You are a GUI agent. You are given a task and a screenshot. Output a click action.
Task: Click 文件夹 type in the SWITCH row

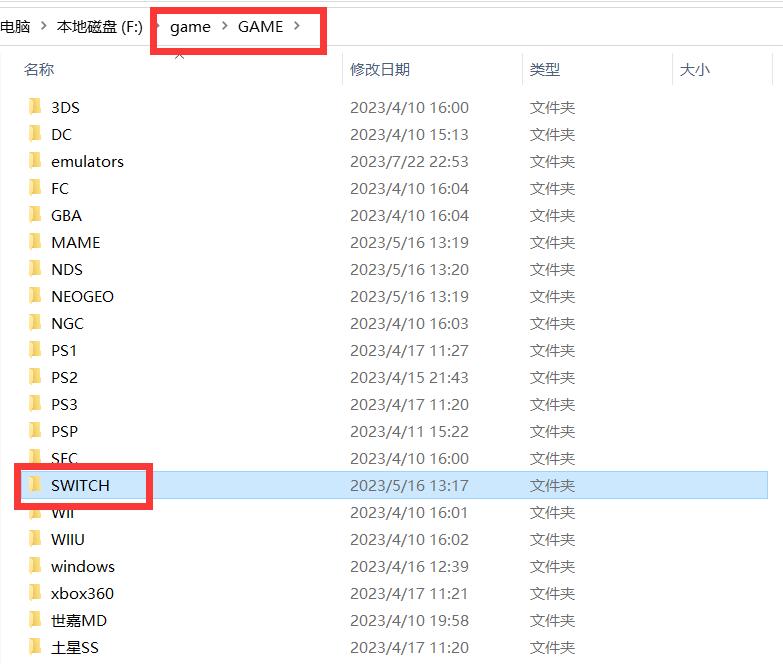click(552, 485)
